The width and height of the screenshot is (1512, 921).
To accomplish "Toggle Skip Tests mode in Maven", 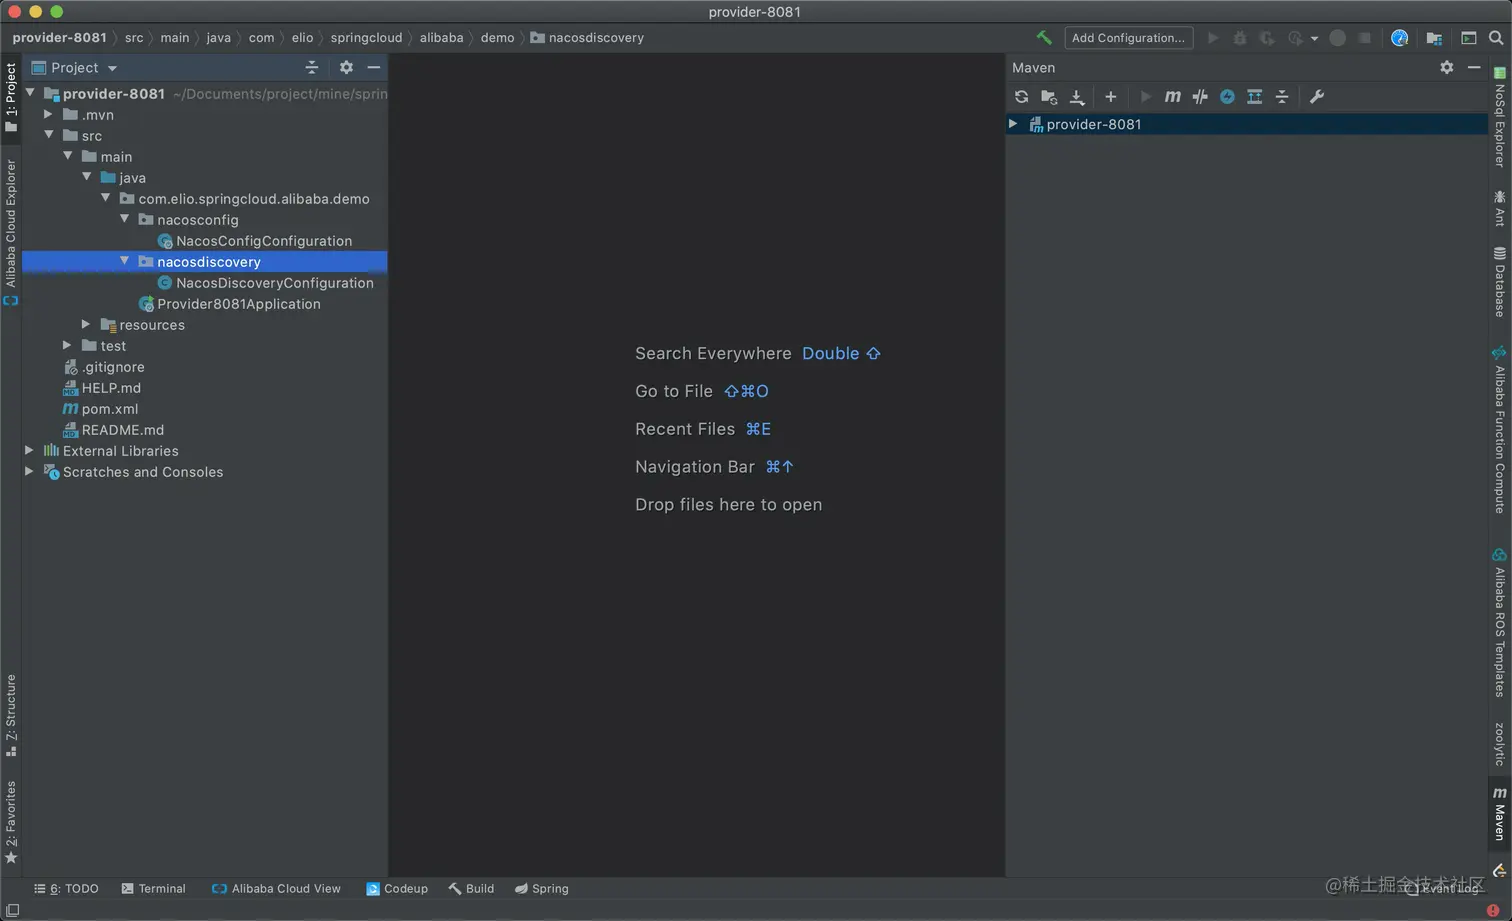I will pyautogui.click(x=1227, y=97).
